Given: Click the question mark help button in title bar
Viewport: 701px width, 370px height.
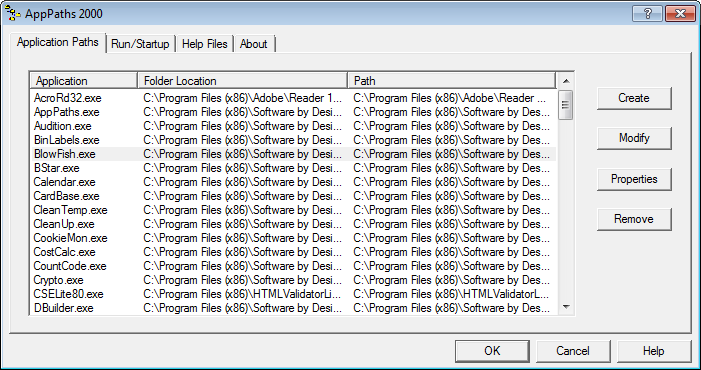Looking at the screenshot, I should [647, 14].
